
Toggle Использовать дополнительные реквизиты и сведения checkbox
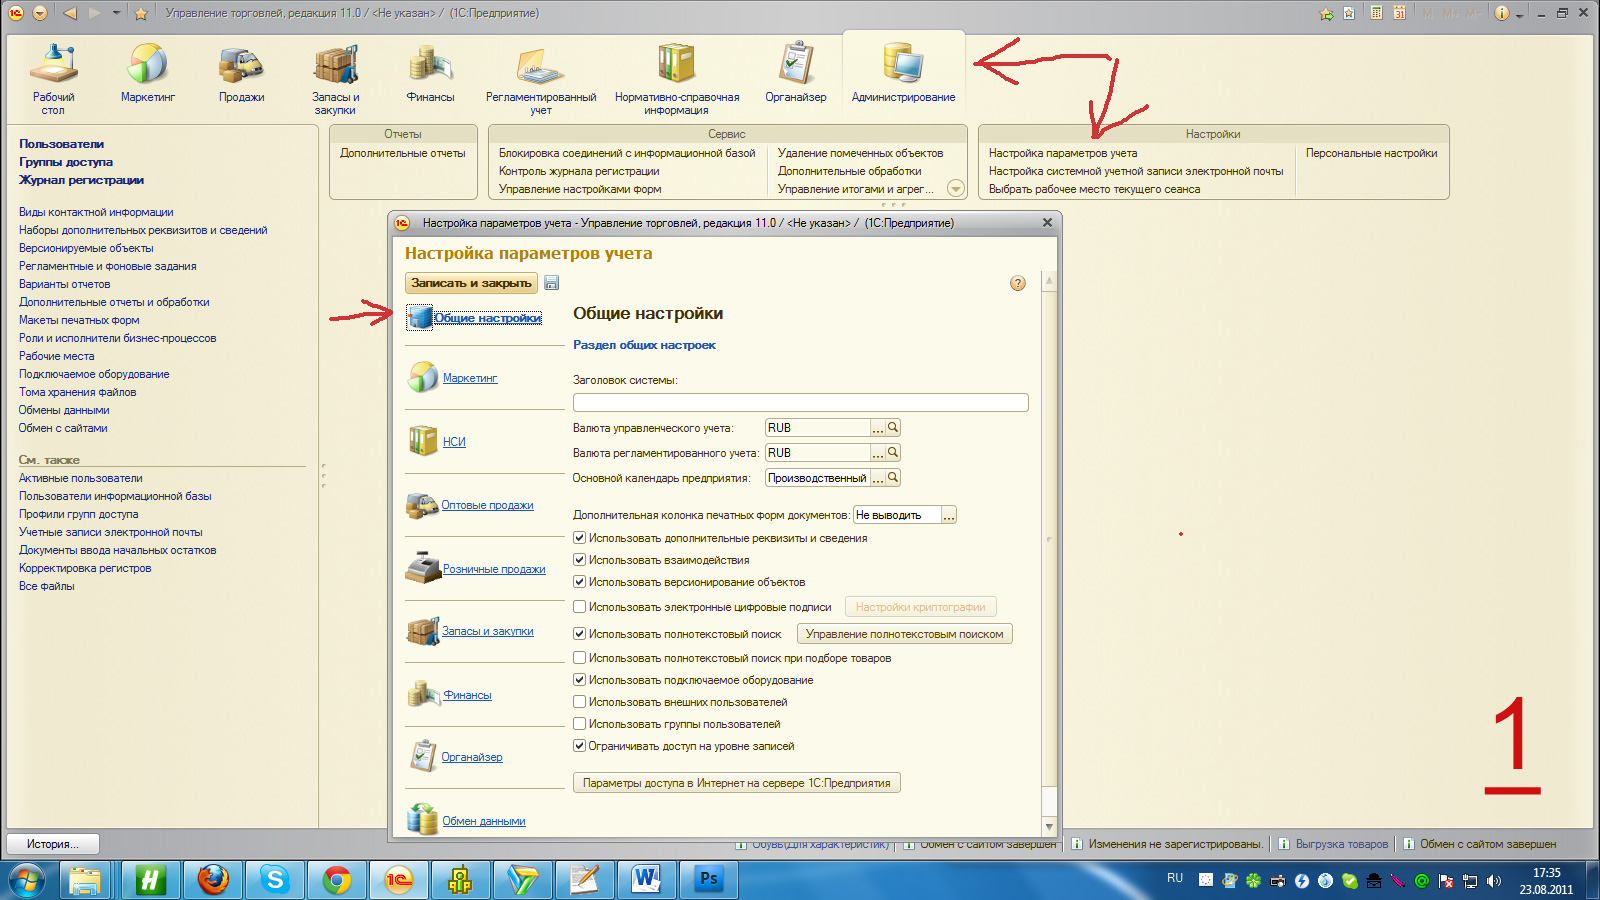[579, 538]
